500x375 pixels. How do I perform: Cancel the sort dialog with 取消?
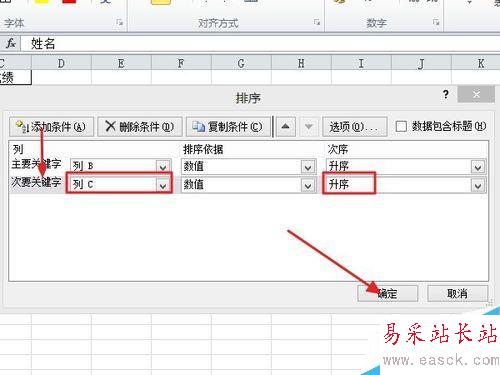tap(457, 294)
